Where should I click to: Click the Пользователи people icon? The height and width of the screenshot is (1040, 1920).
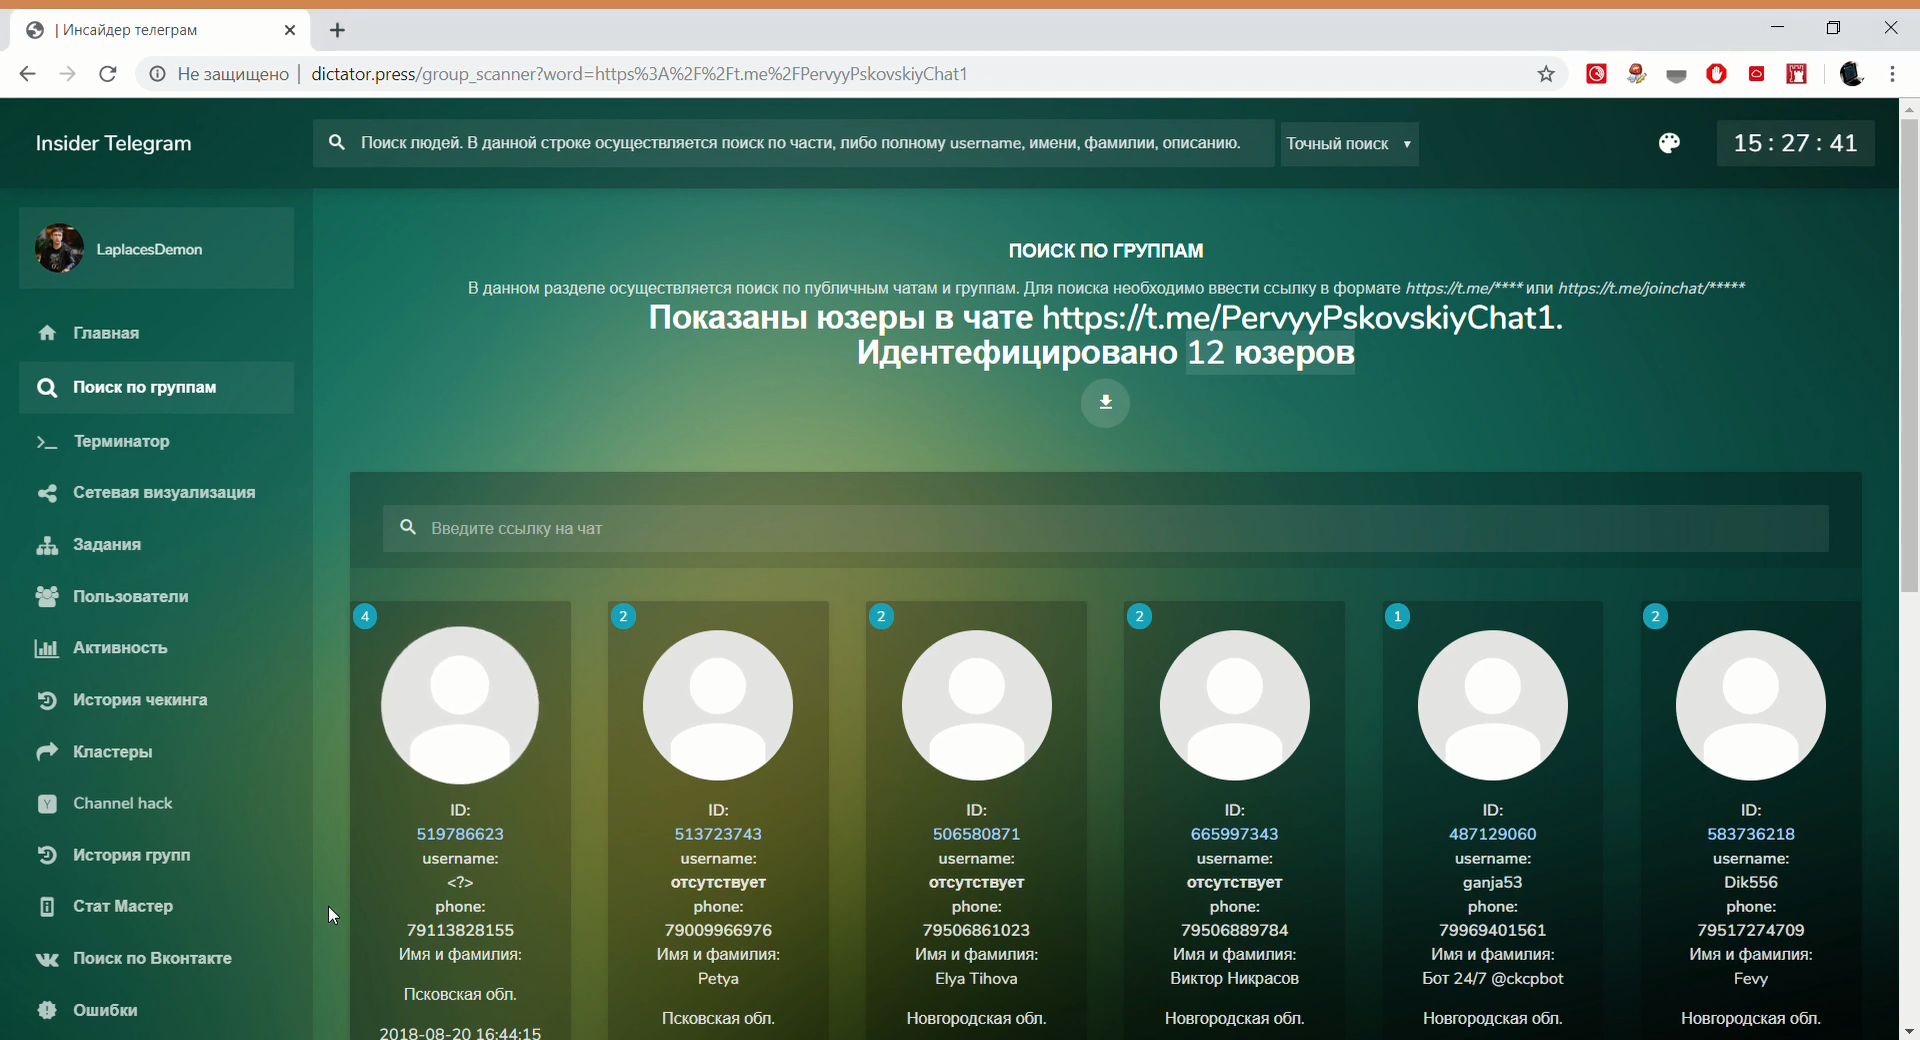click(x=47, y=597)
